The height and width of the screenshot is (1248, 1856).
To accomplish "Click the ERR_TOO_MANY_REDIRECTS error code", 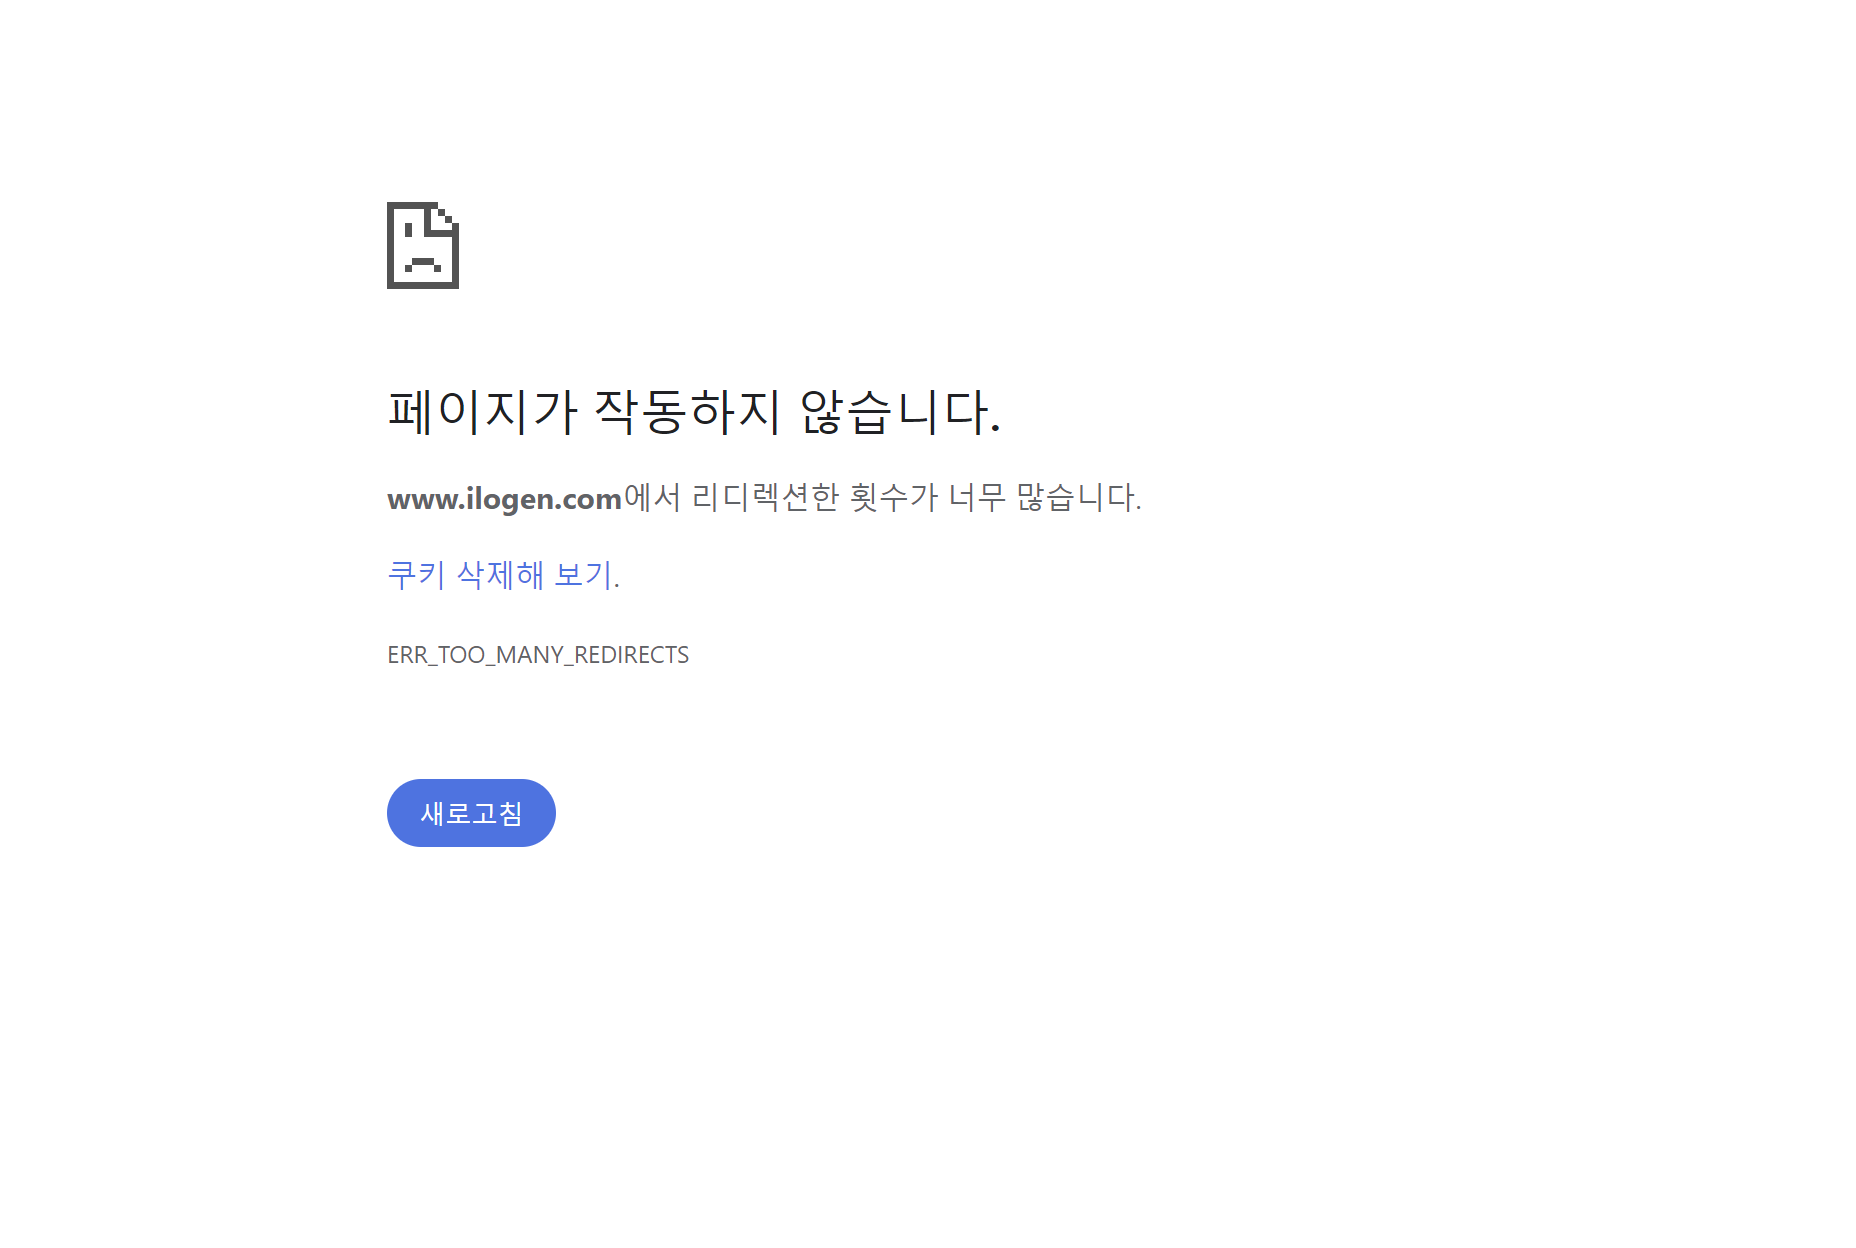I will [x=538, y=655].
